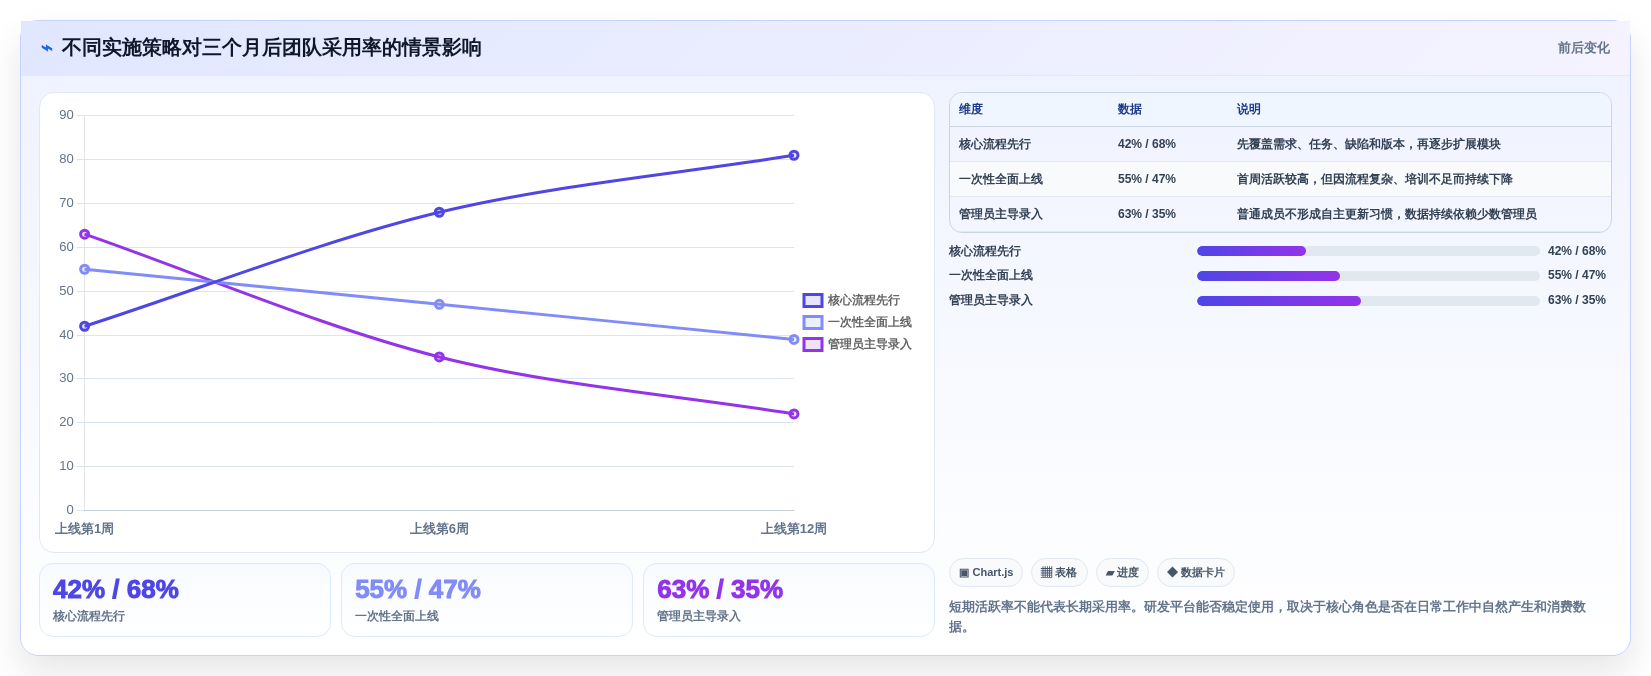Screen dimensions: 1651x676
Task: Click the 进度 tag chip
Action: (x=1122, y=573)
